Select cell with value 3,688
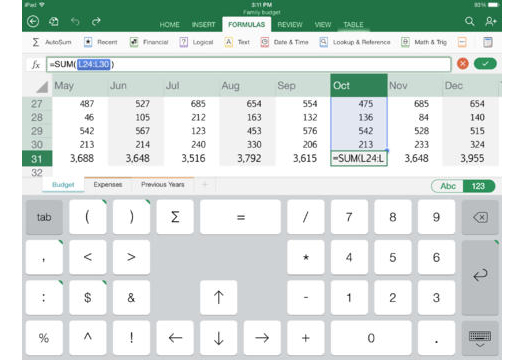 point(80,158)
